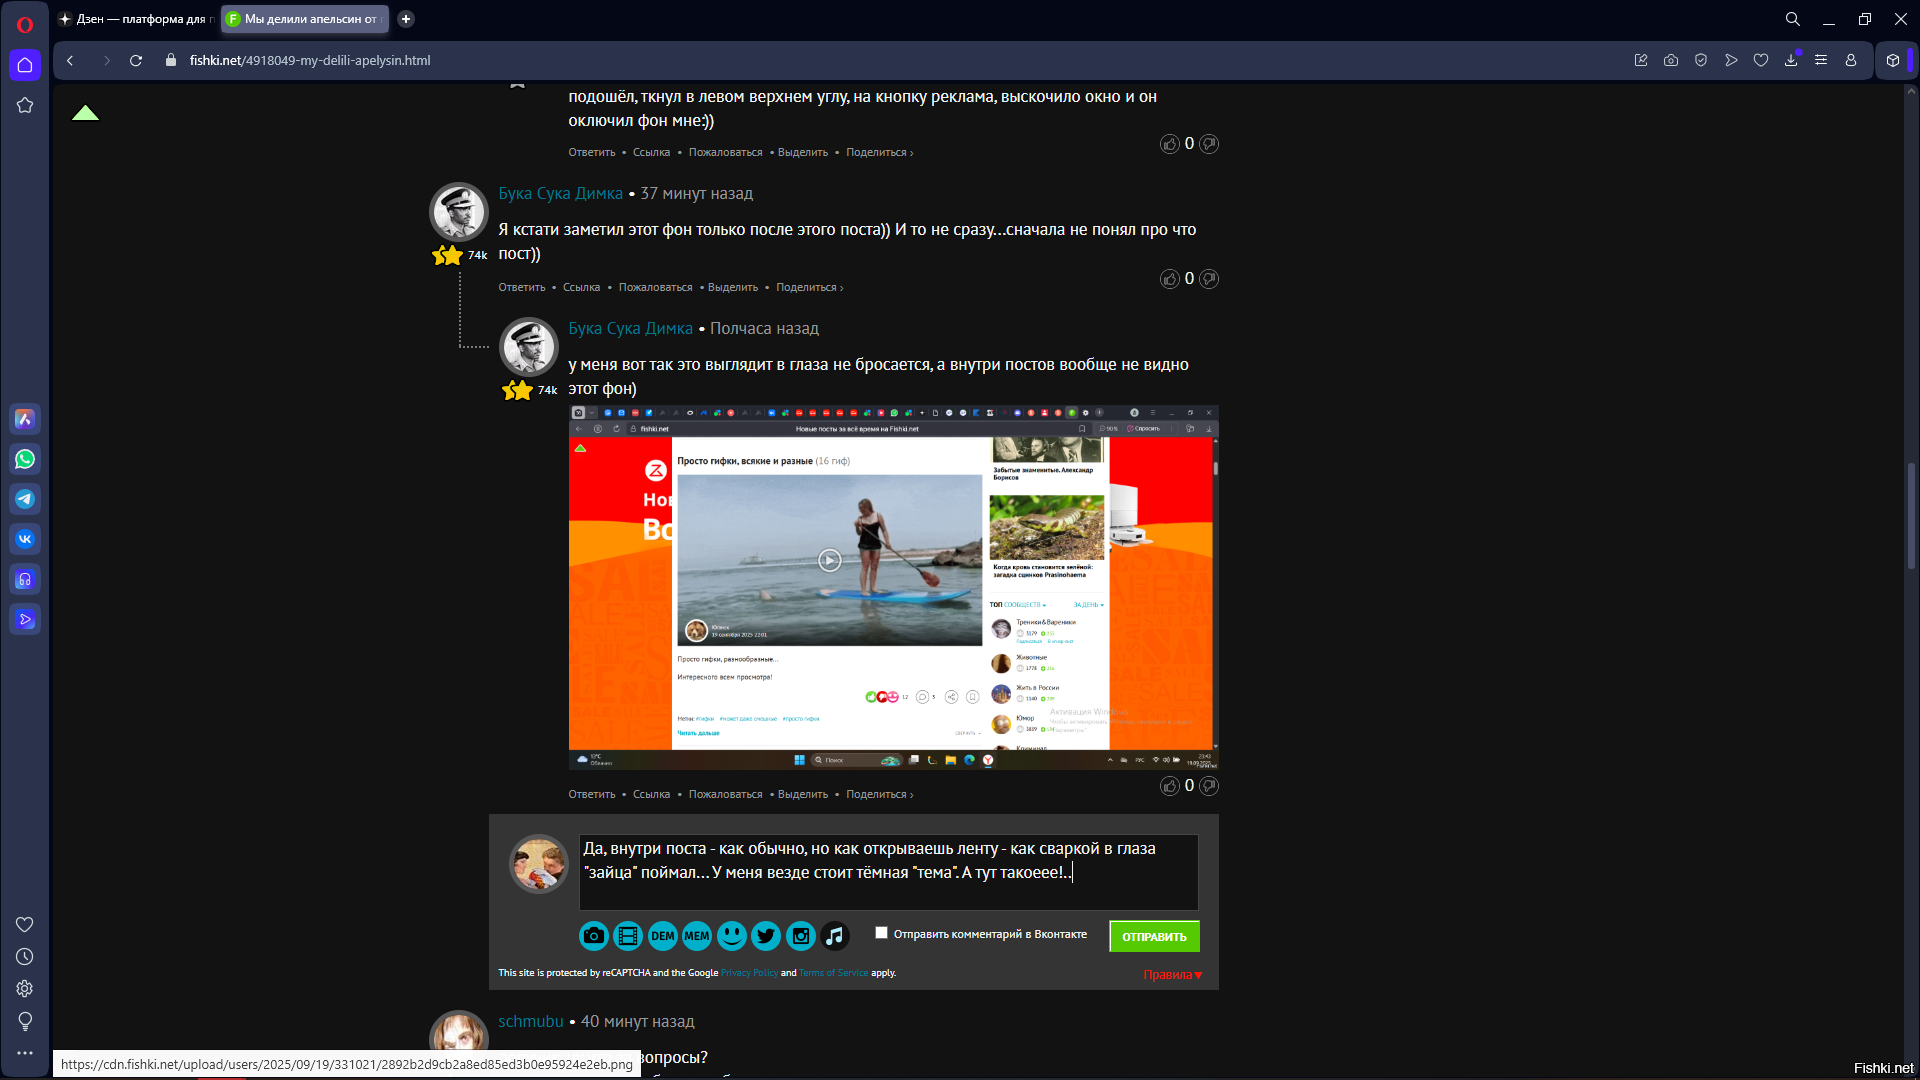1920x1080 pixels.
Task: Open WhatsApp messenger in sidebar
Action: (25, 459)
